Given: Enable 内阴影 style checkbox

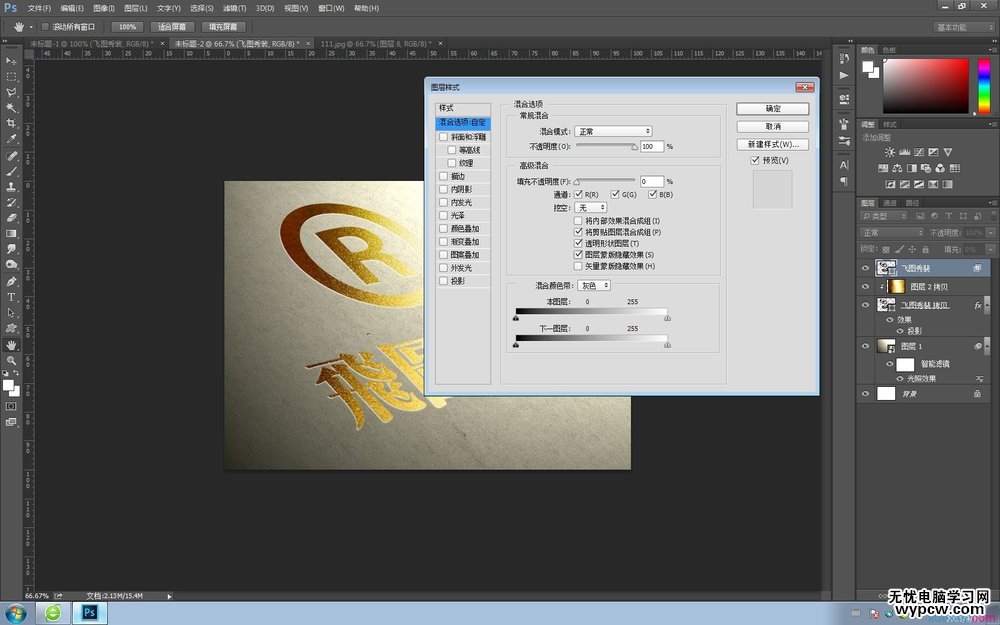Looking at the screenshot, I should tap(443, 189).
